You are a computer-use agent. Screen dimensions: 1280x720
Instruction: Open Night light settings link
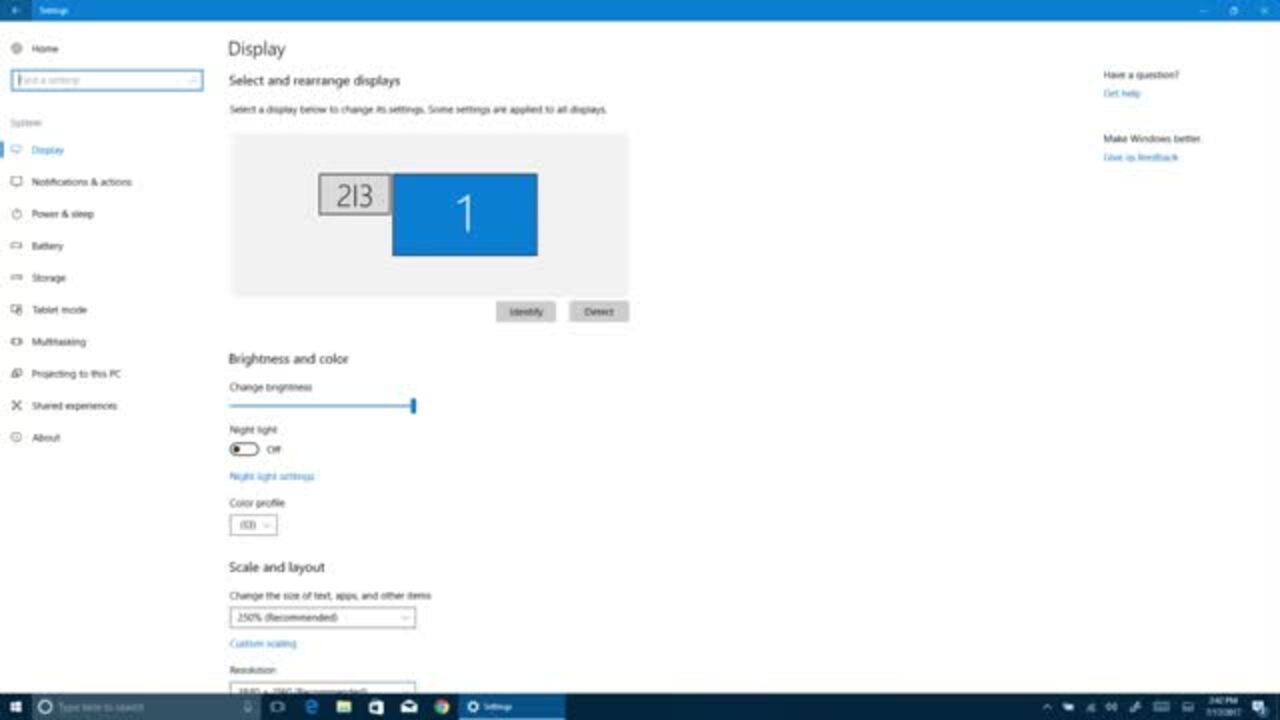[272, 477]
